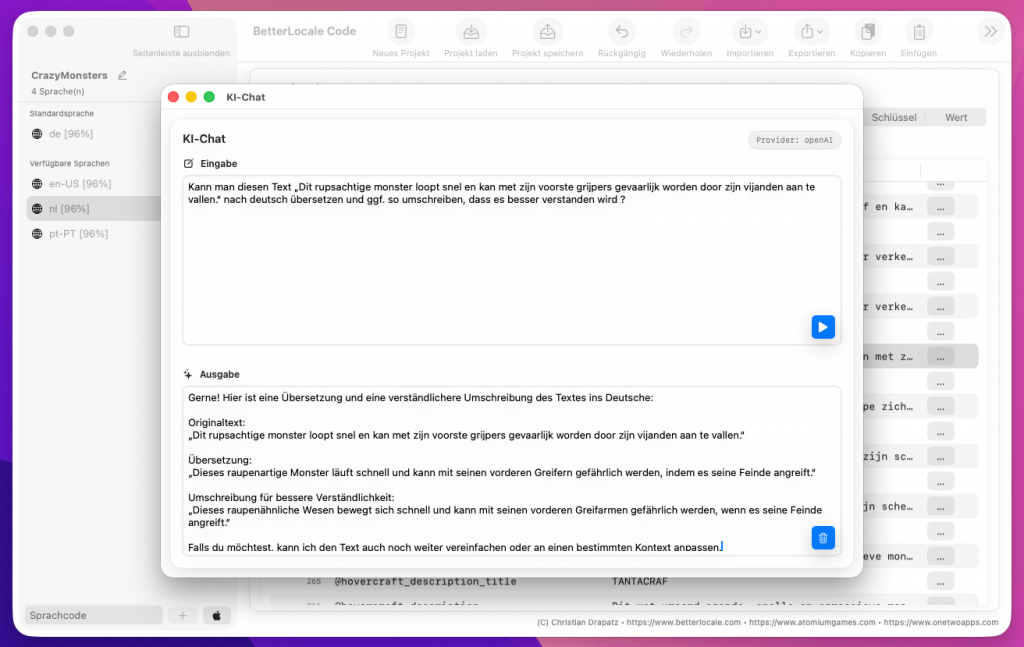1024x647 pixels.
Task: Click into the Sprachcode input field
Action: [92, 616]
